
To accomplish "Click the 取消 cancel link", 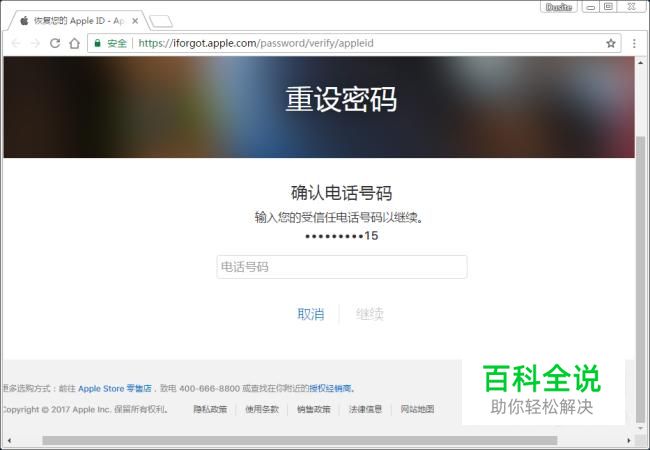I will (x=311, y=314).
